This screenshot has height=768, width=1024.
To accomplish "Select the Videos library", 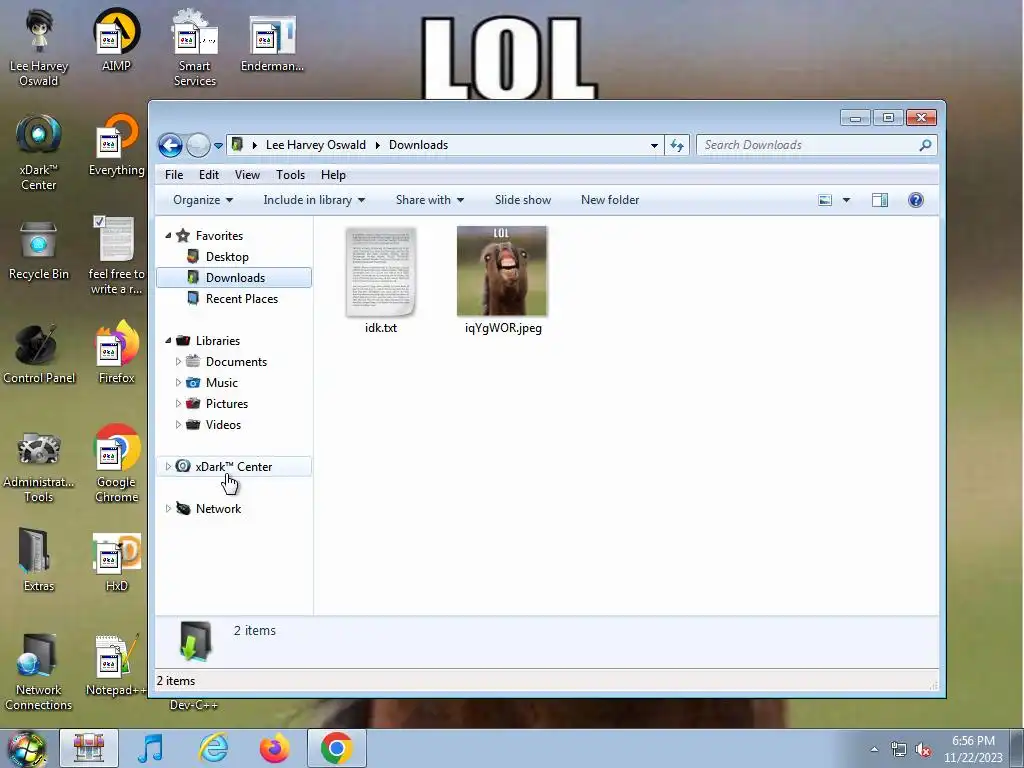I will point(223,424).
